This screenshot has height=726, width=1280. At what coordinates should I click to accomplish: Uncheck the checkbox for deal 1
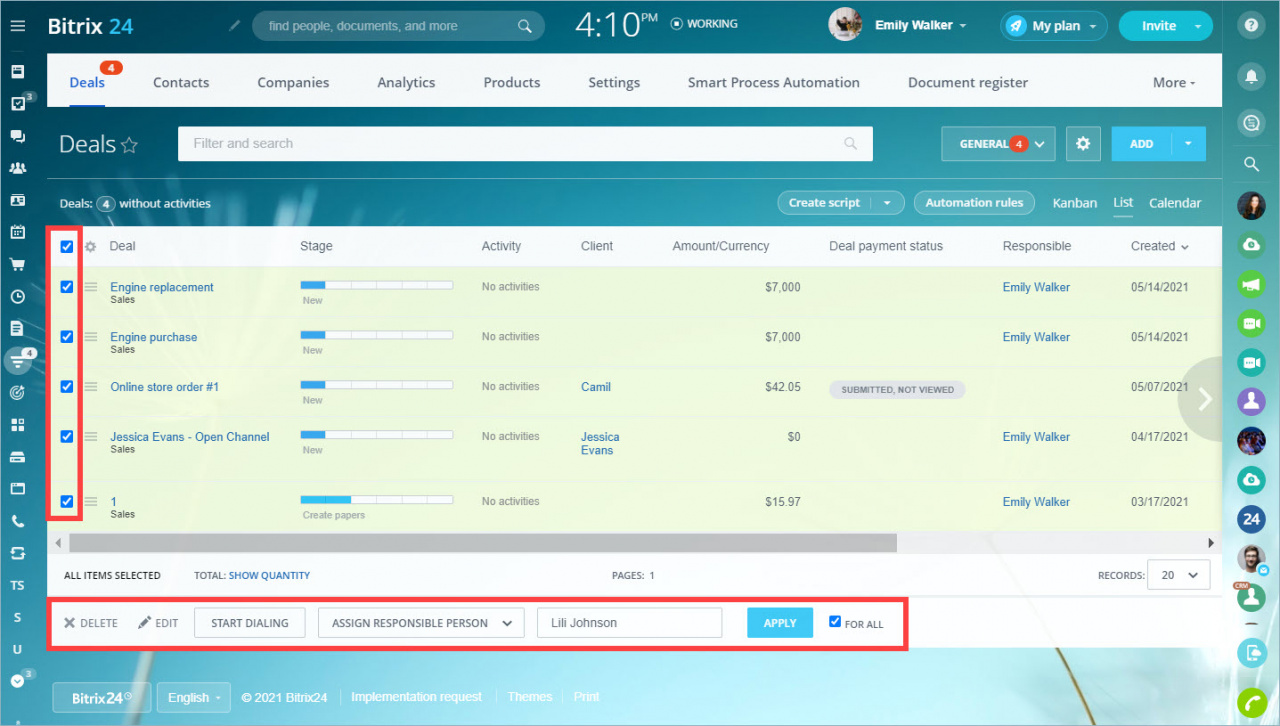point(67,502)
